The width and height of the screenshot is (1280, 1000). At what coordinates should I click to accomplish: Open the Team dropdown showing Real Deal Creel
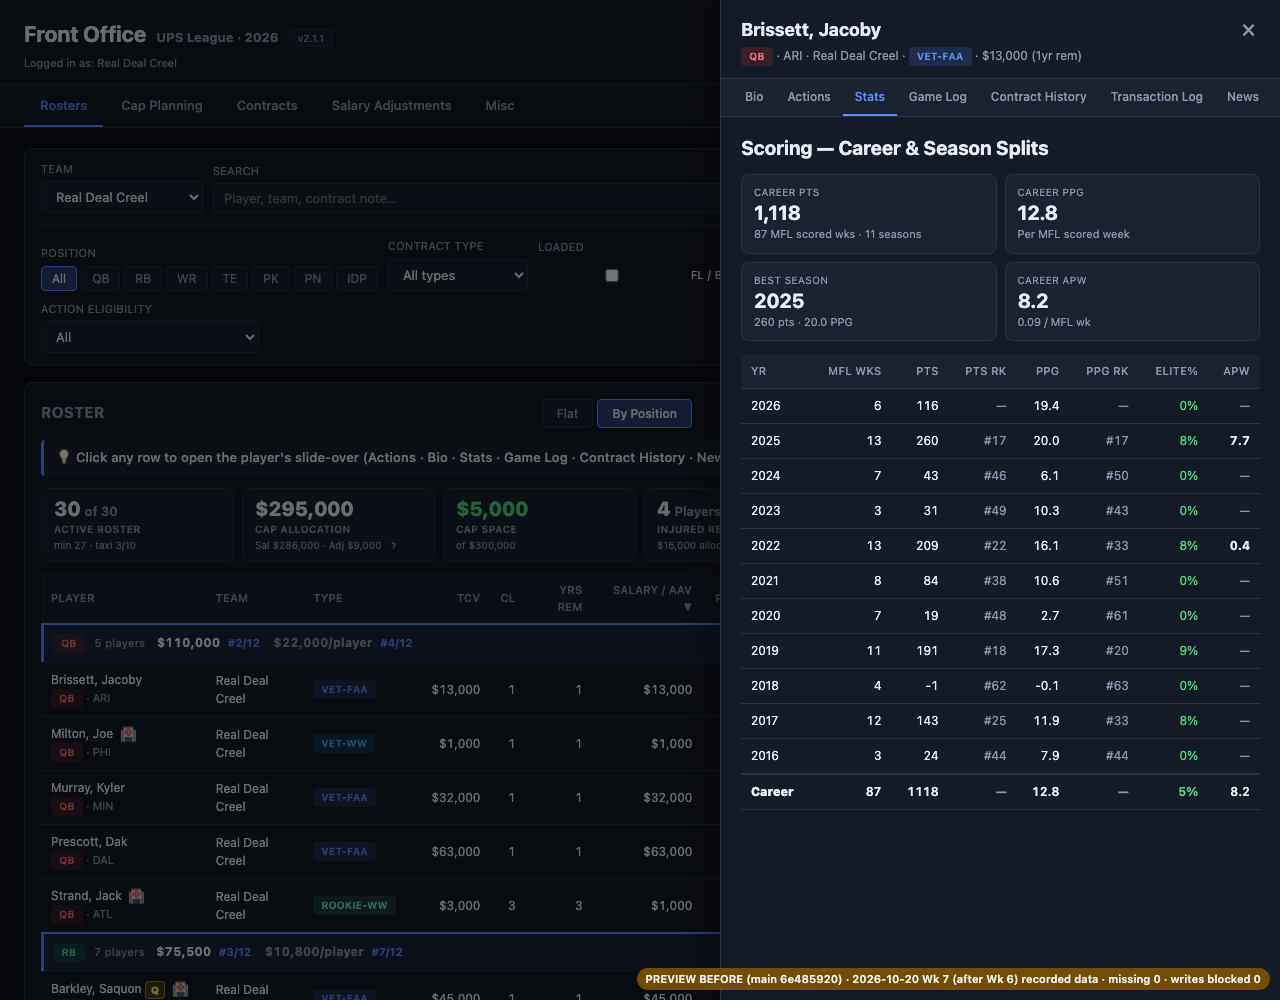click(x=122, y=198)
